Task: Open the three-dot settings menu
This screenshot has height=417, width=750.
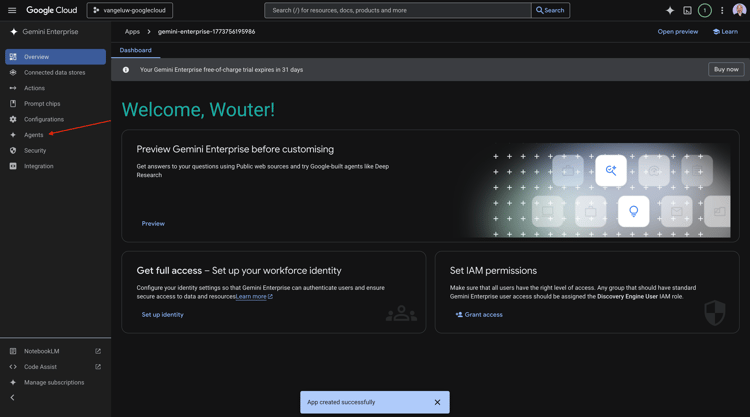Action: point(722,10)
